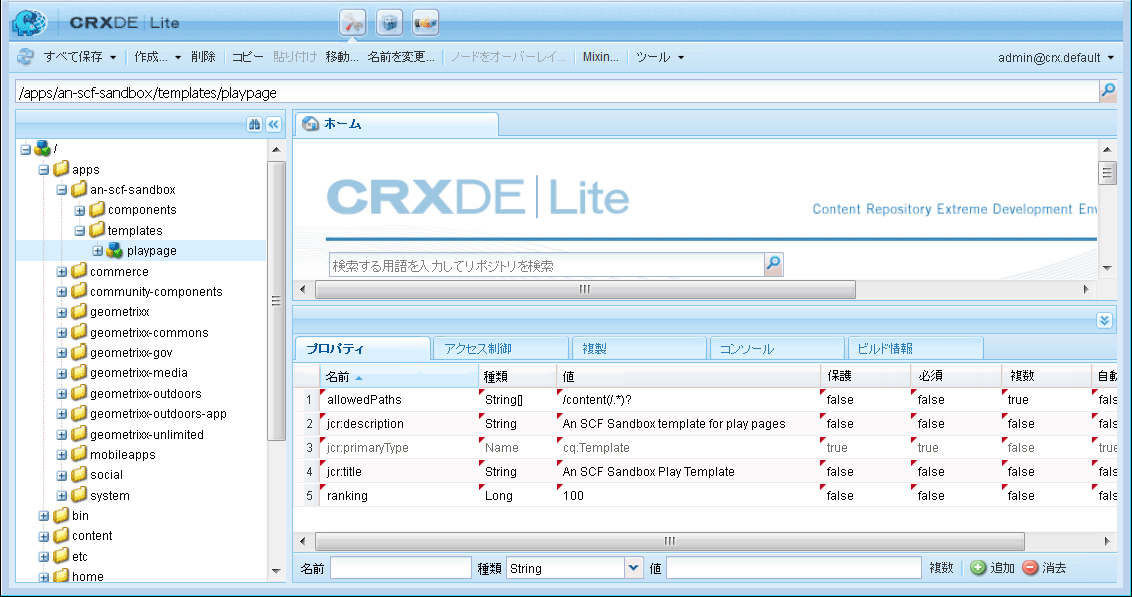Select the allowedPaths property row
The height and width of the screenshot is (597, 1132).
click(x=705, y=399)
